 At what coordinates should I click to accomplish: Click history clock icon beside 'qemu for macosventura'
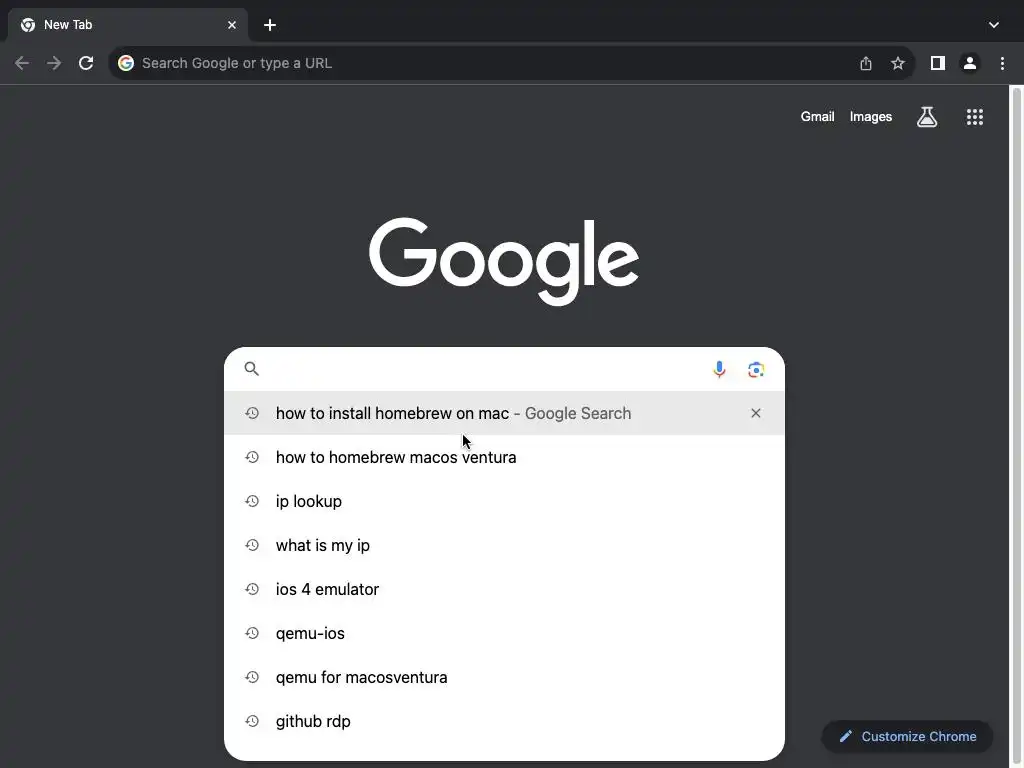click(x=252, y=677)
